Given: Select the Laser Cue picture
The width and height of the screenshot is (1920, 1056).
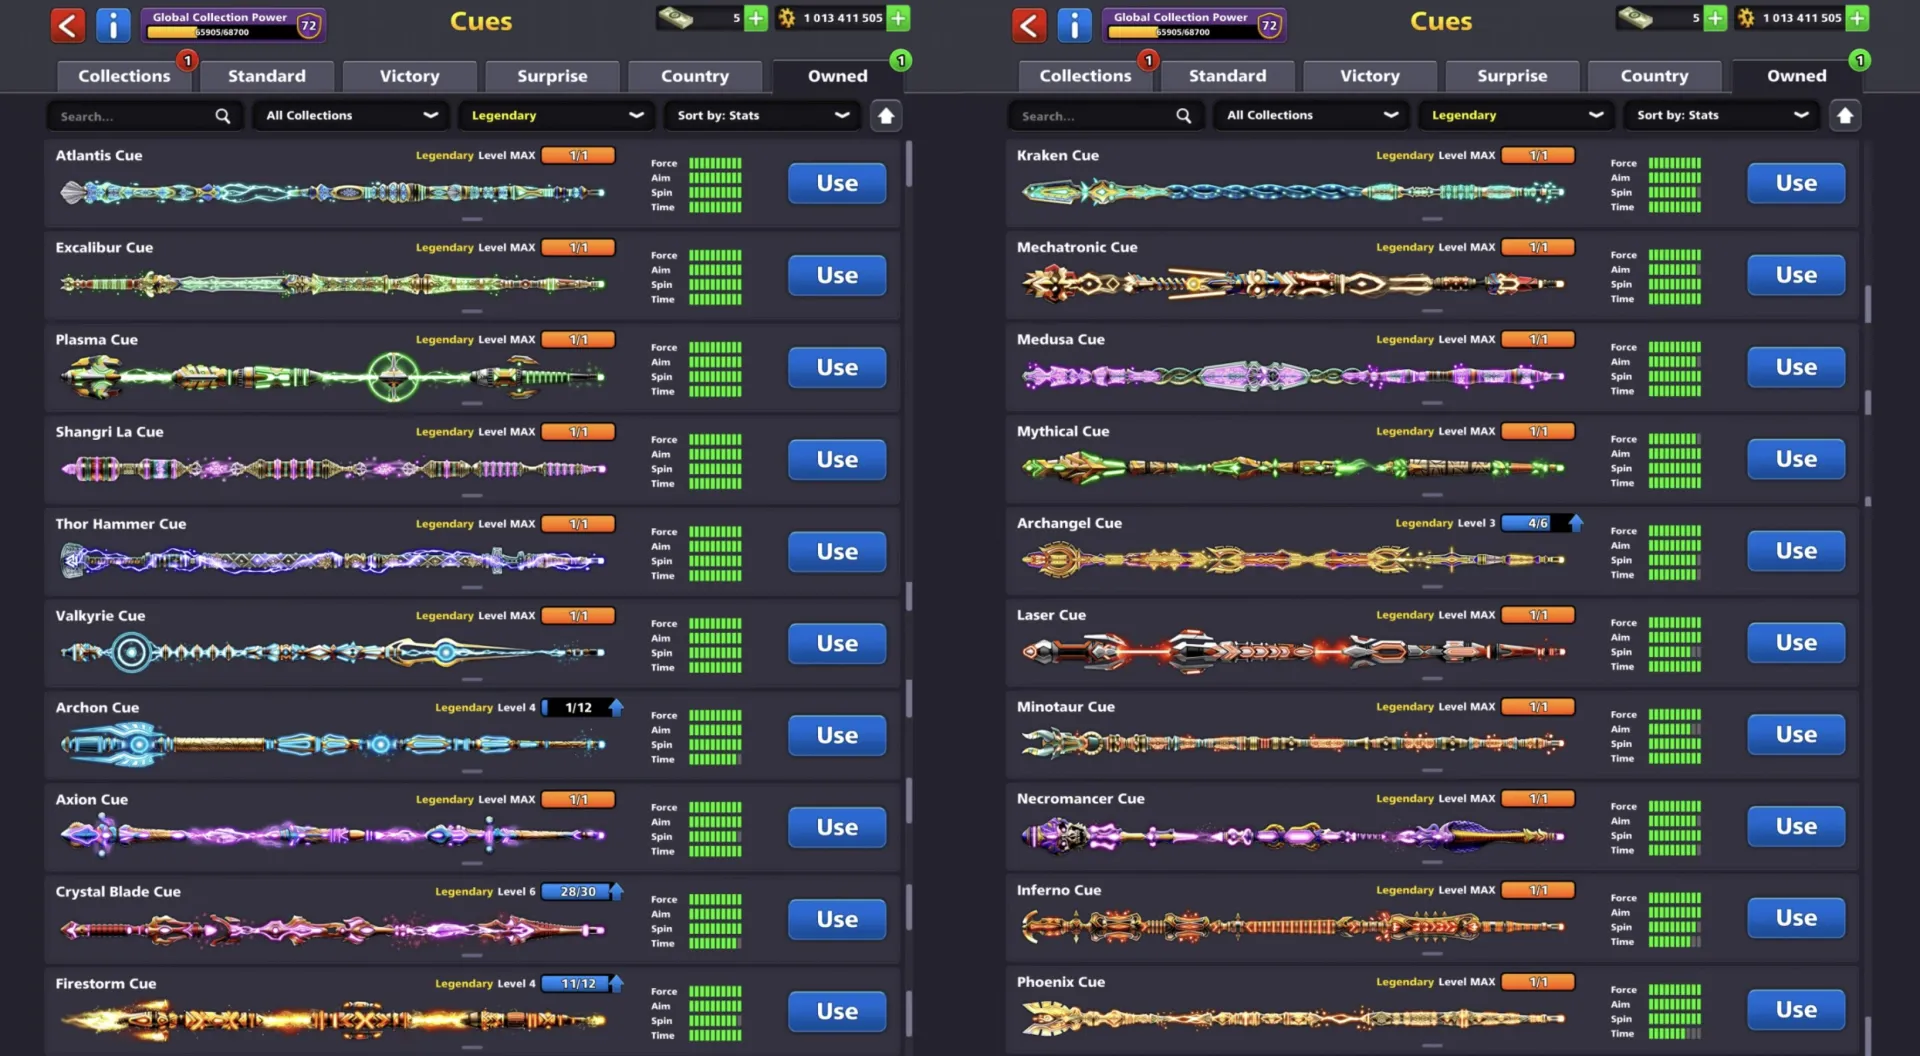Looking at the screenshot, I should pyautogui.click(x=1293, y=652).
